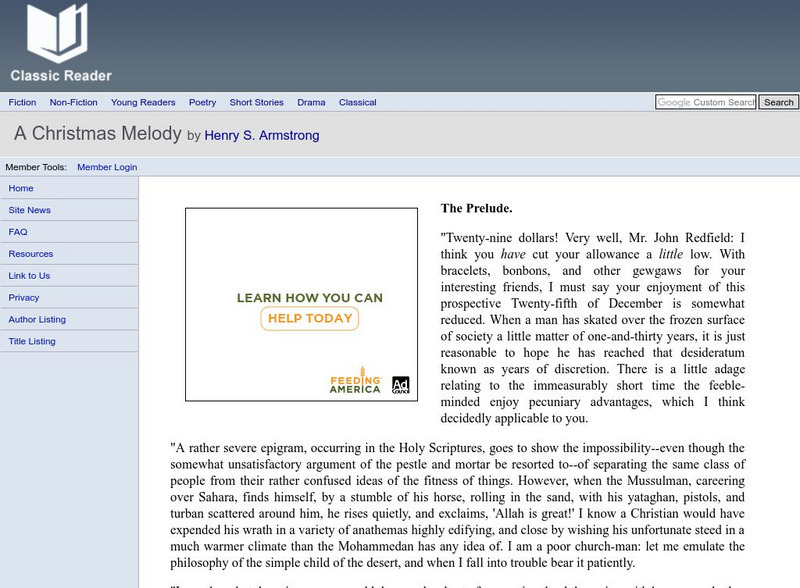Open author Henry S. Armstrong's page

[x=262, y=135]
